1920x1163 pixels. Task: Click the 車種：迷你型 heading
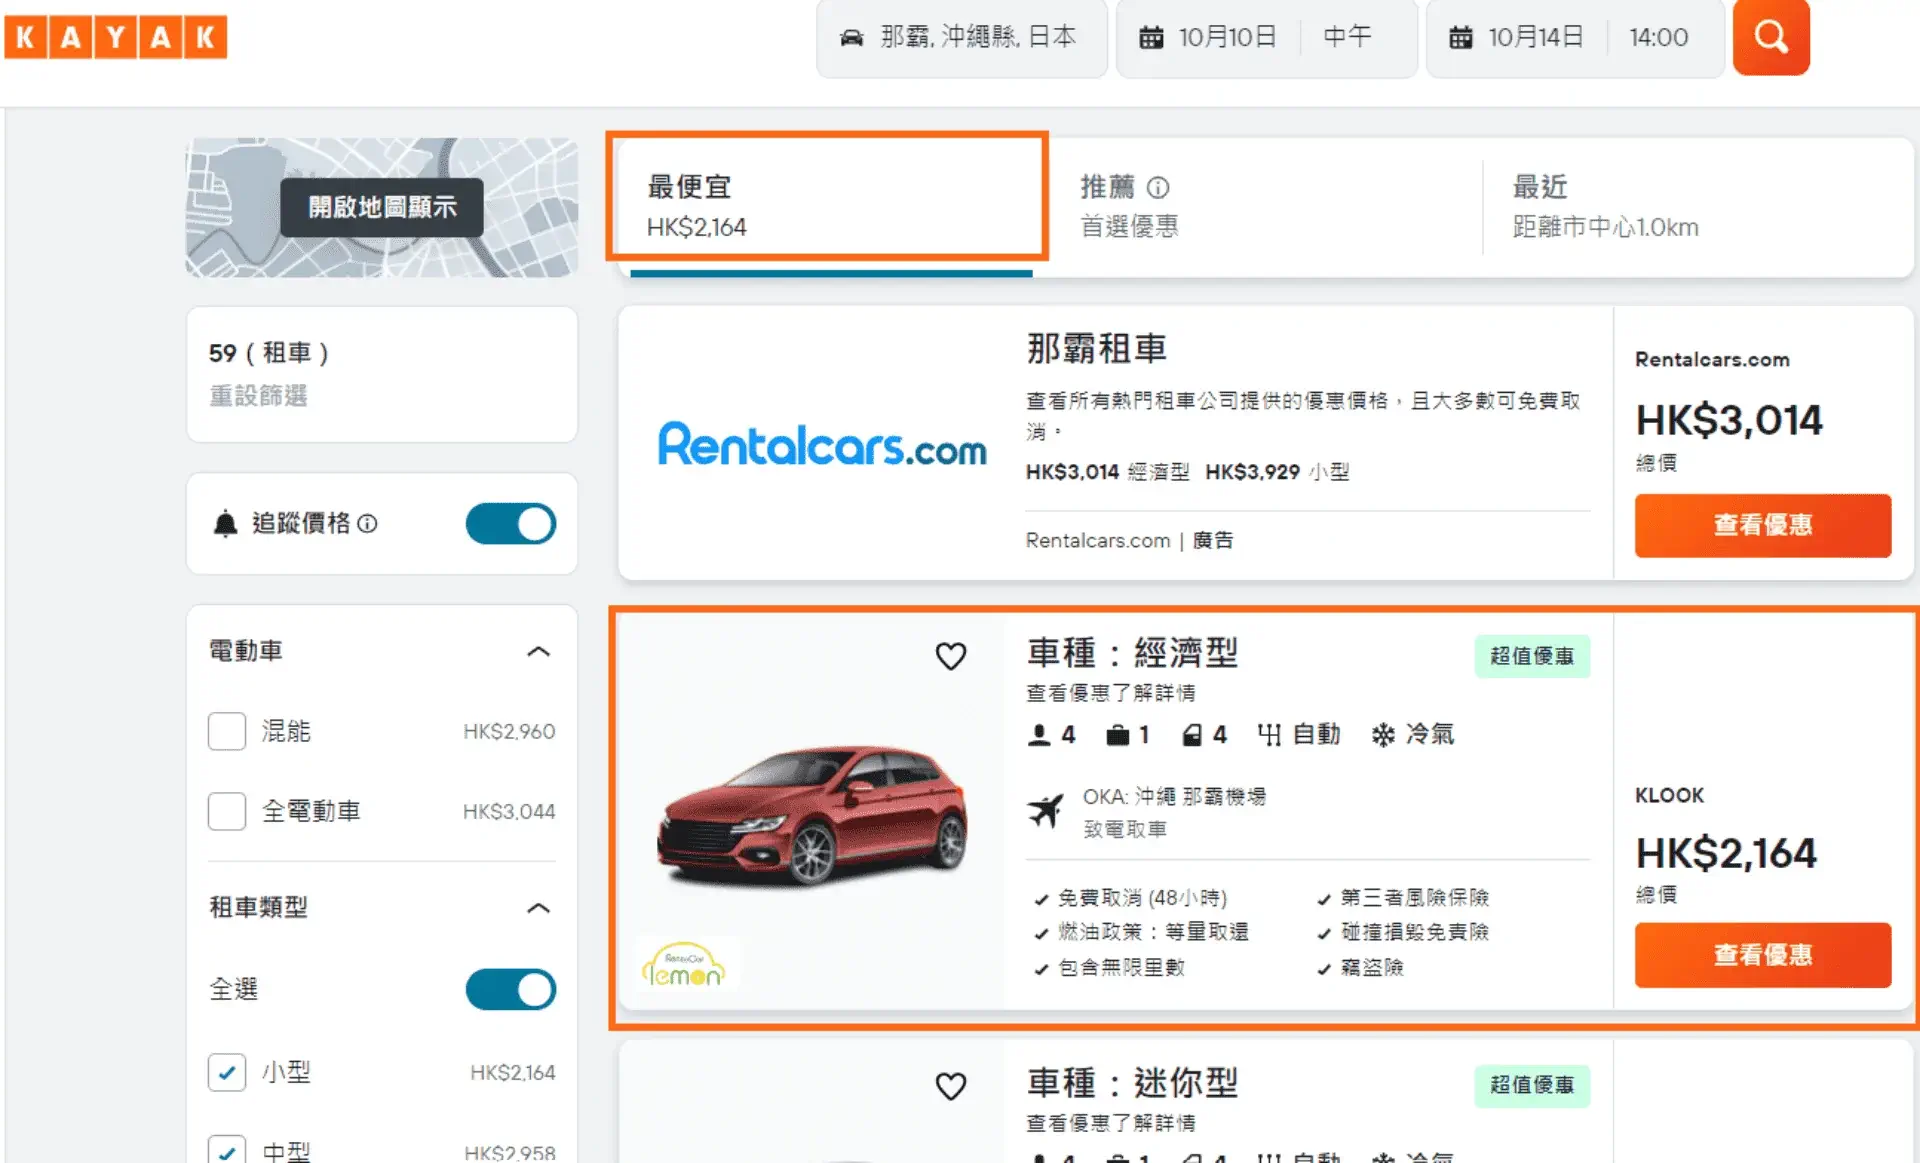tap(1133, 1083)
